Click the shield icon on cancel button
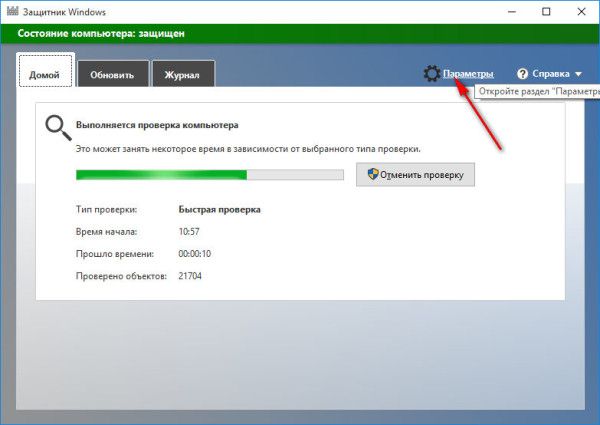 [373, 174]
